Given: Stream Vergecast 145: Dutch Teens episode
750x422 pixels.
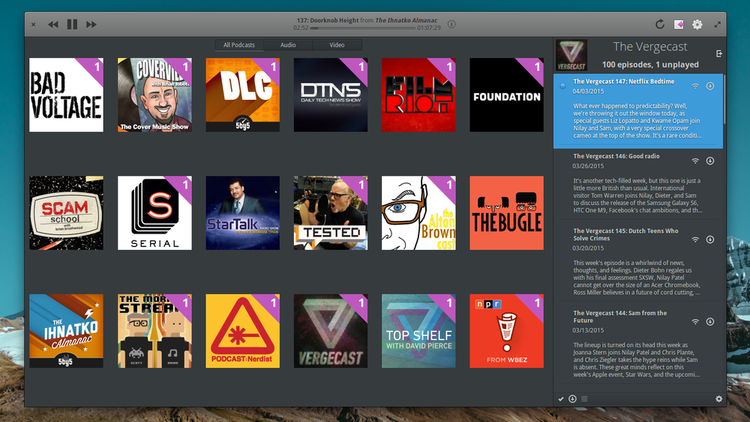Looking at the screenshot, I should coord(696,240).
